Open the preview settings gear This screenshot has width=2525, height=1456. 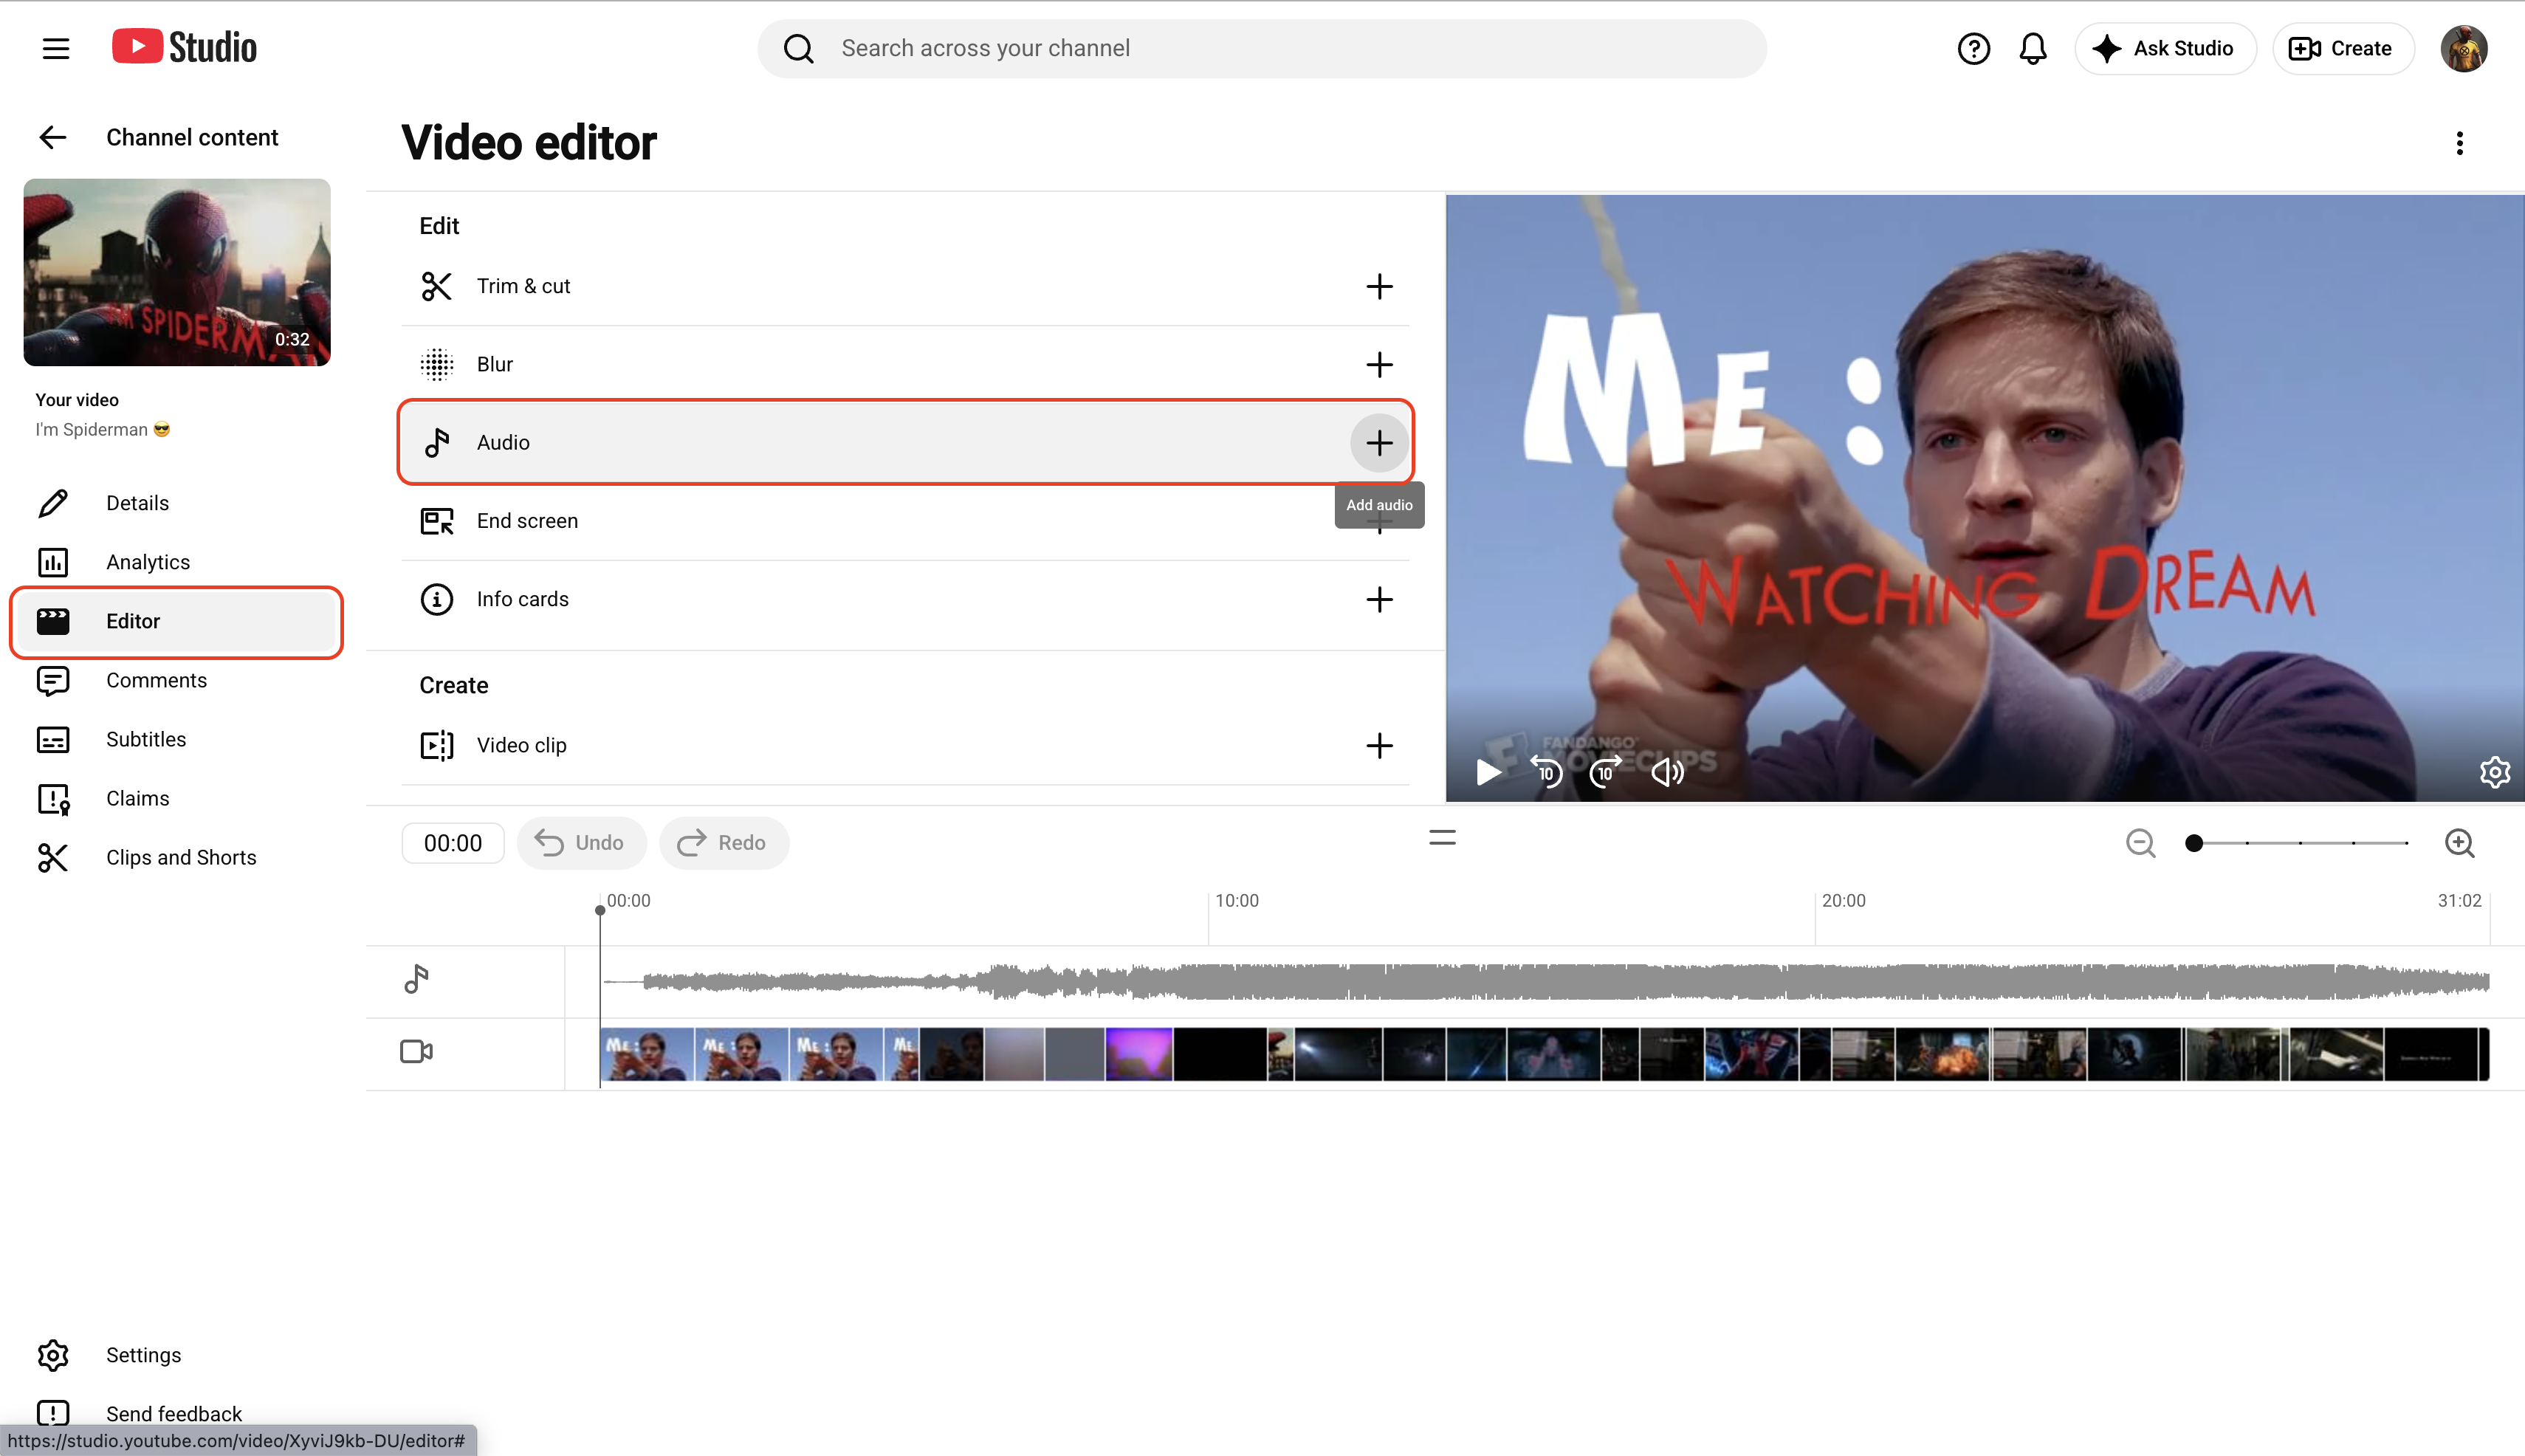click(x=2494, y=772)
